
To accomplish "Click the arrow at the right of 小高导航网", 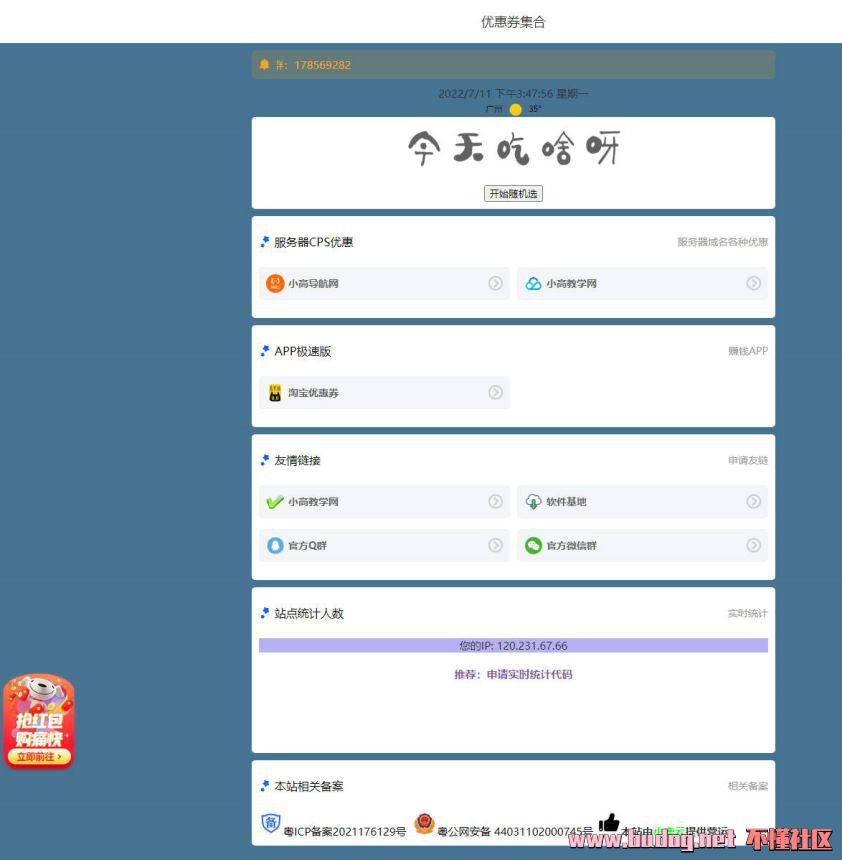I will pos(495,284).
